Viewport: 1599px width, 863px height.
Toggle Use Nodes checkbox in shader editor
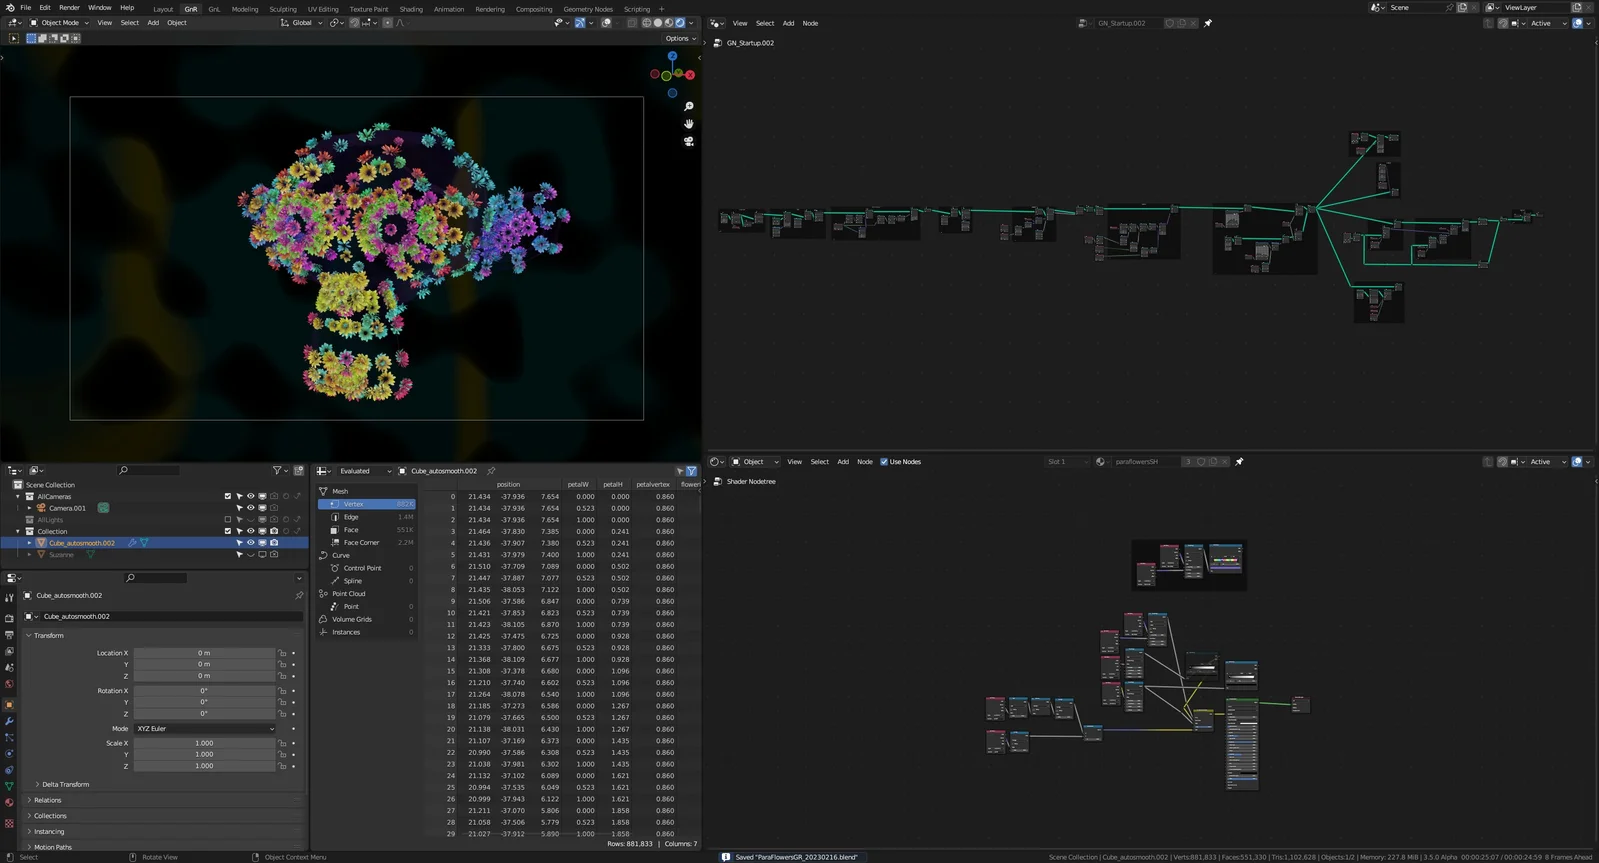coord(884,462)
